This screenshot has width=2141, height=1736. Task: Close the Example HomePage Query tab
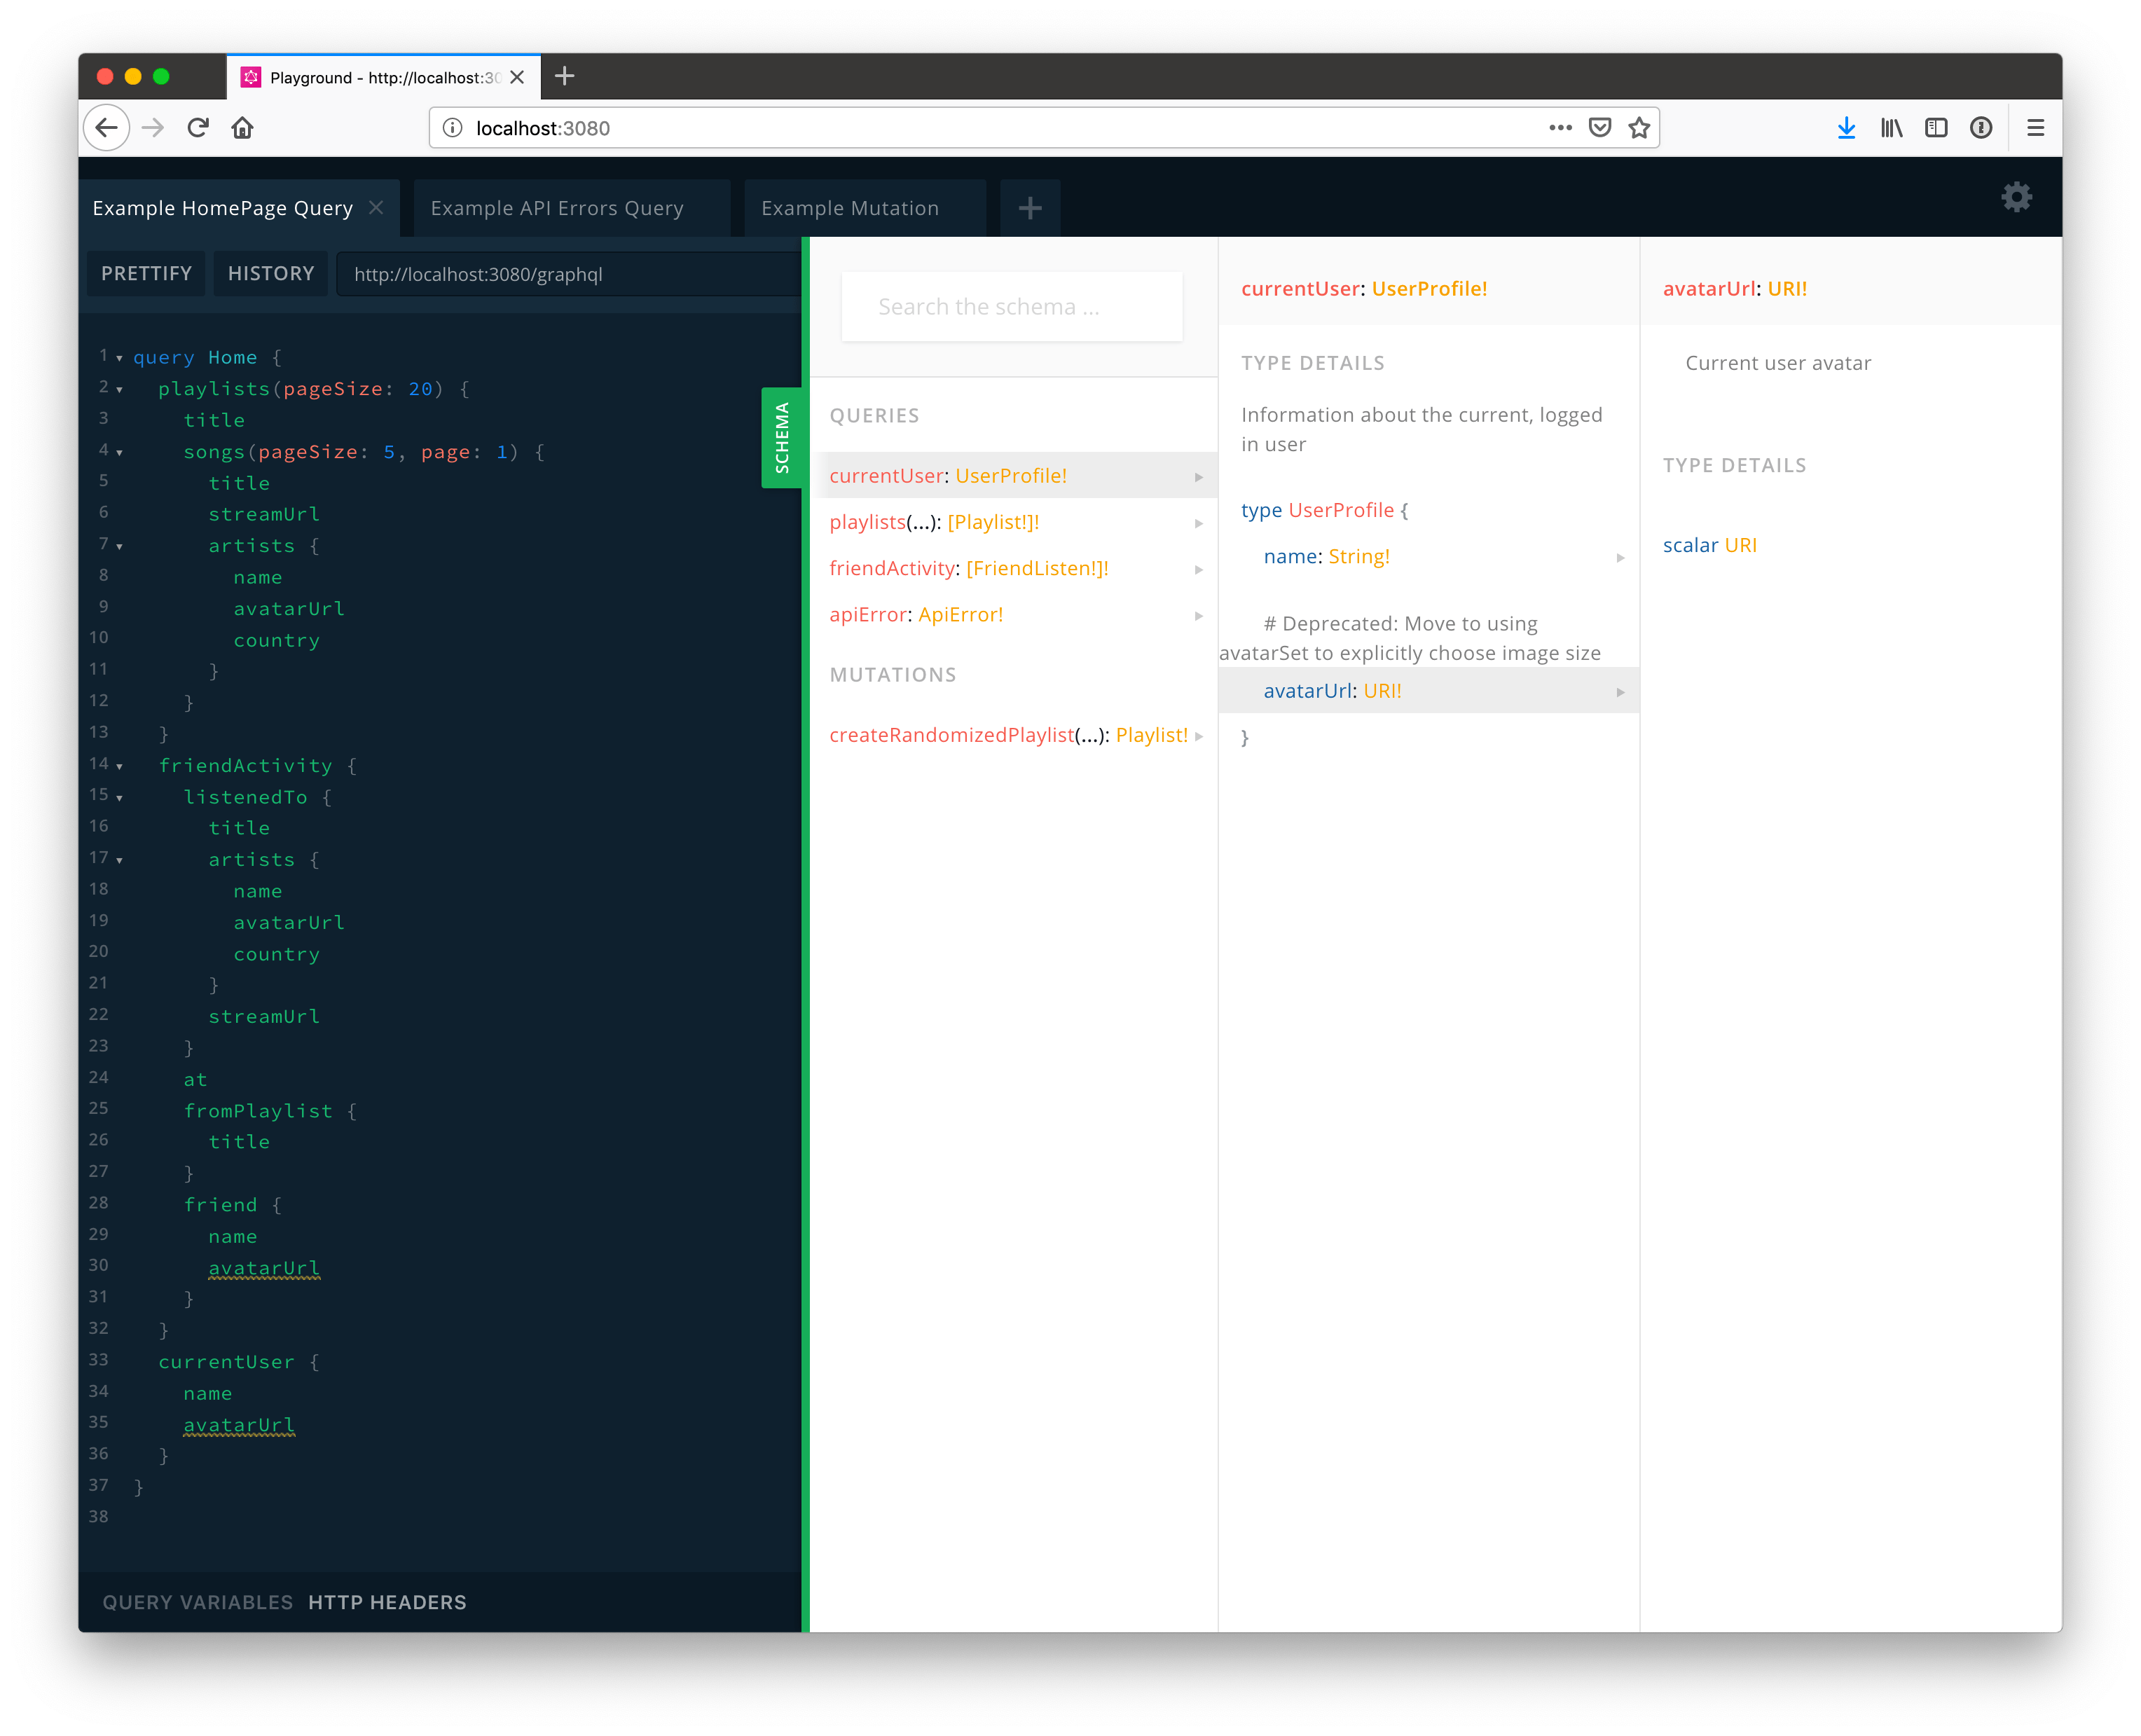point(376,207)
